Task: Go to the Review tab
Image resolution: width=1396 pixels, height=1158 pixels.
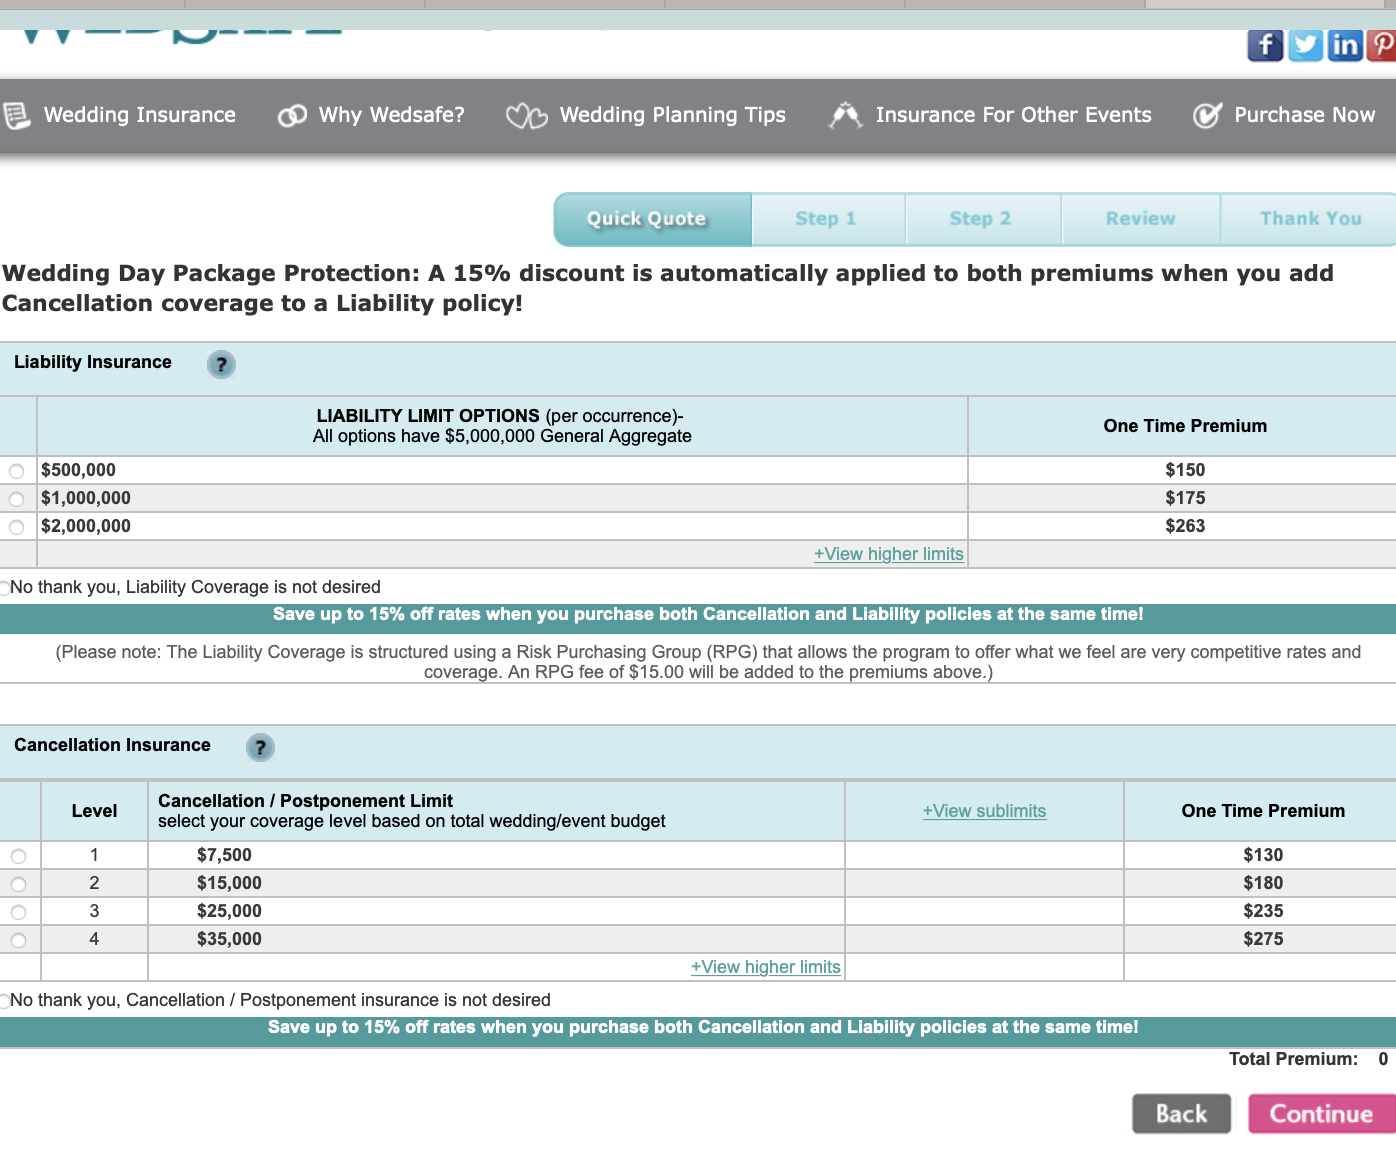Action: 1141,219
